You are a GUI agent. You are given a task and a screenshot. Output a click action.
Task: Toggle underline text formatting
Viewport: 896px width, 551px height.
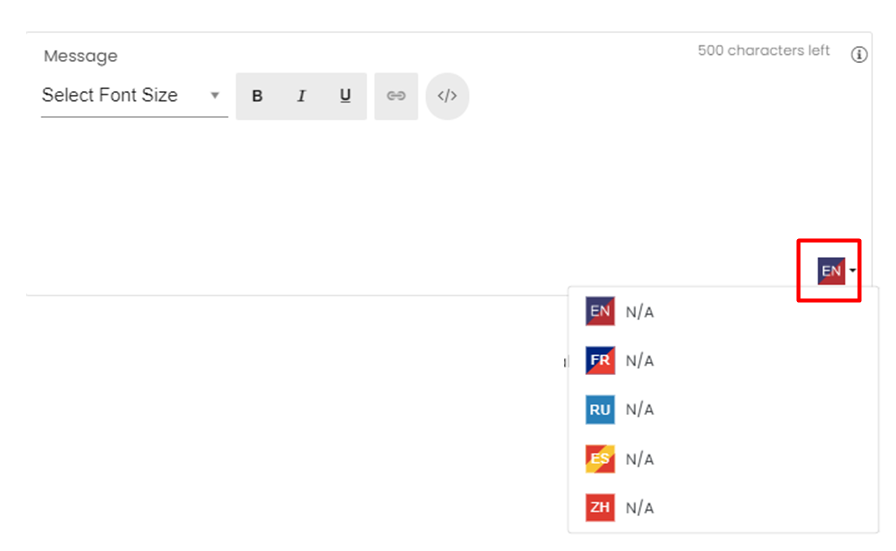click(345, 96)
